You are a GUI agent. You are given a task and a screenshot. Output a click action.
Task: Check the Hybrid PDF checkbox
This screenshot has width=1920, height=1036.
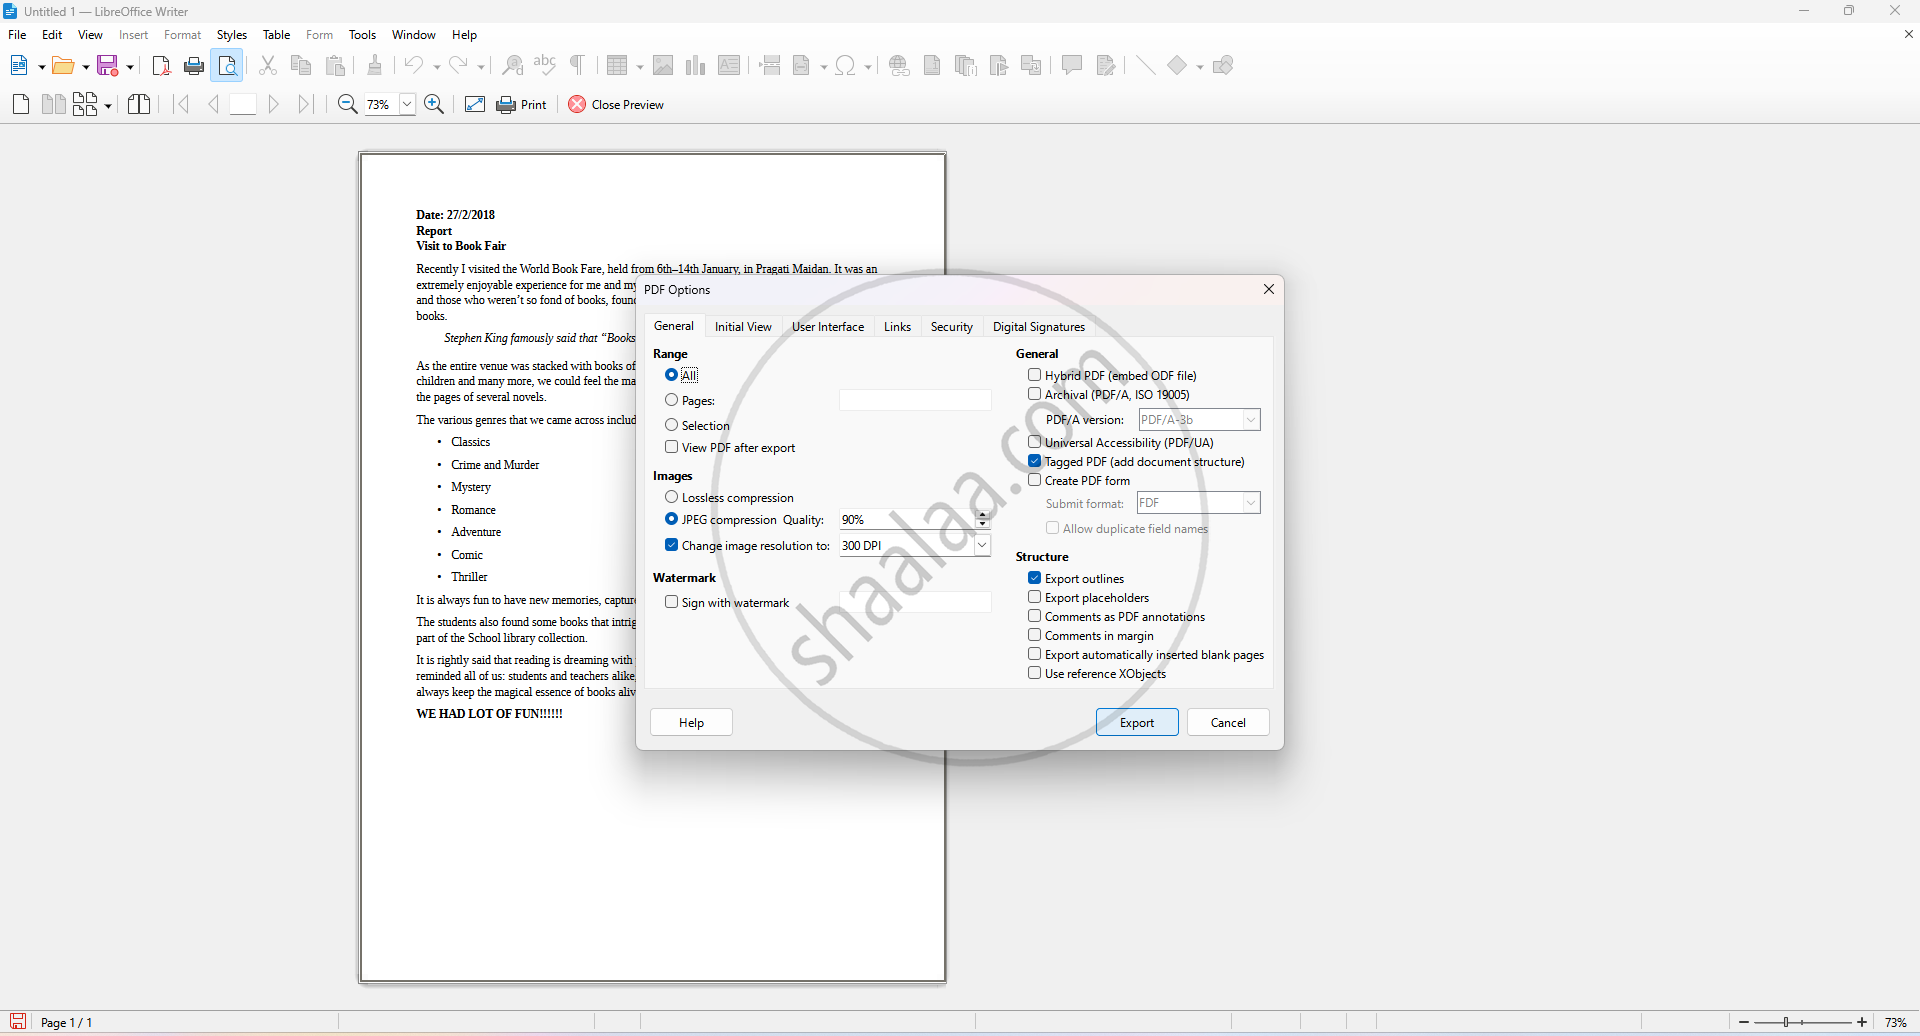1035,376
